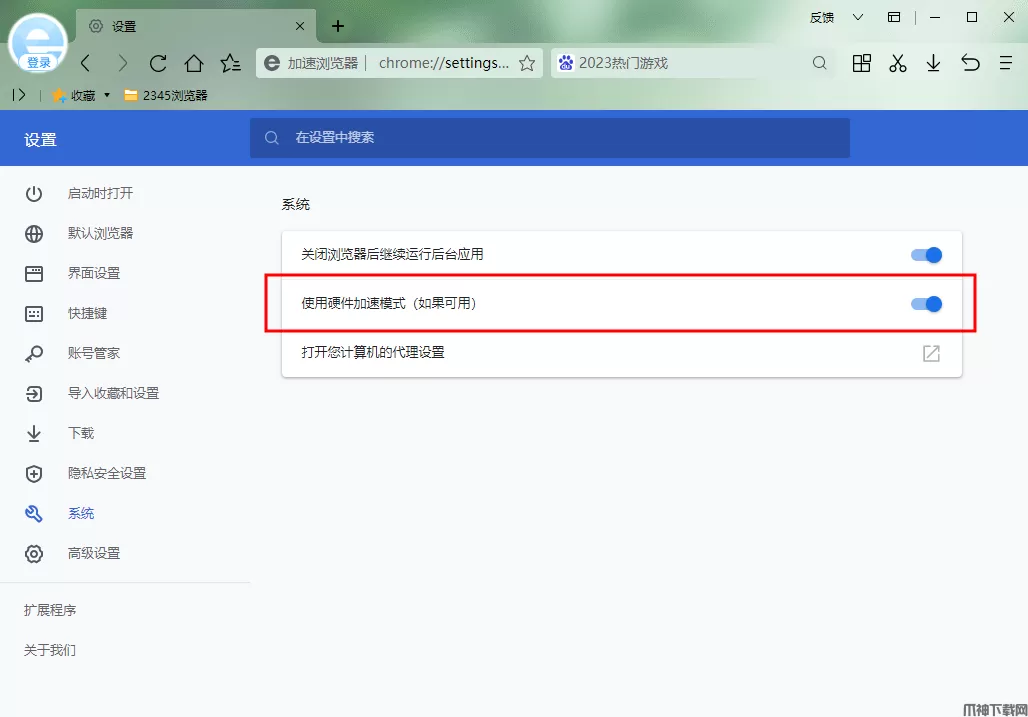Toggle 关闭浏览器后继续运行后台应用 switch

[926, 255]
